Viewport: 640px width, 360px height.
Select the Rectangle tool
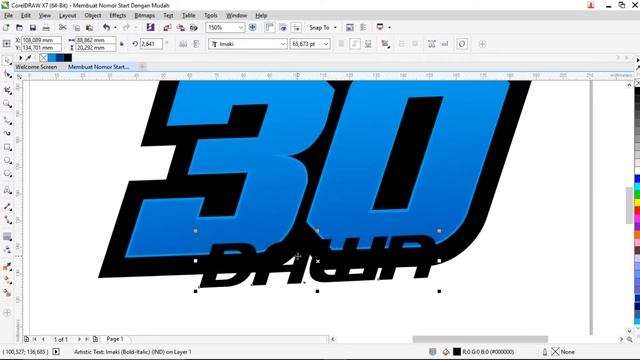click(7, 147)
